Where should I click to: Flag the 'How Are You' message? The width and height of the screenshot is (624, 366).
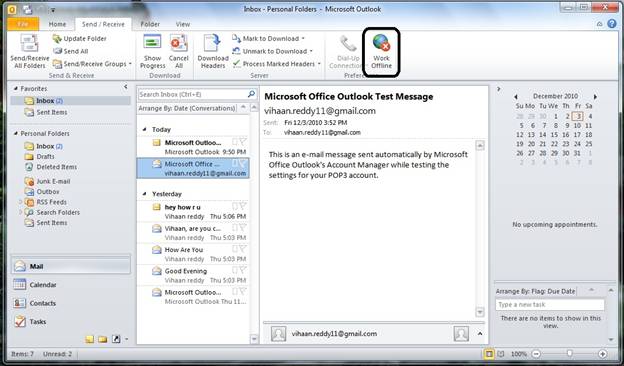(x=243, y=249)
